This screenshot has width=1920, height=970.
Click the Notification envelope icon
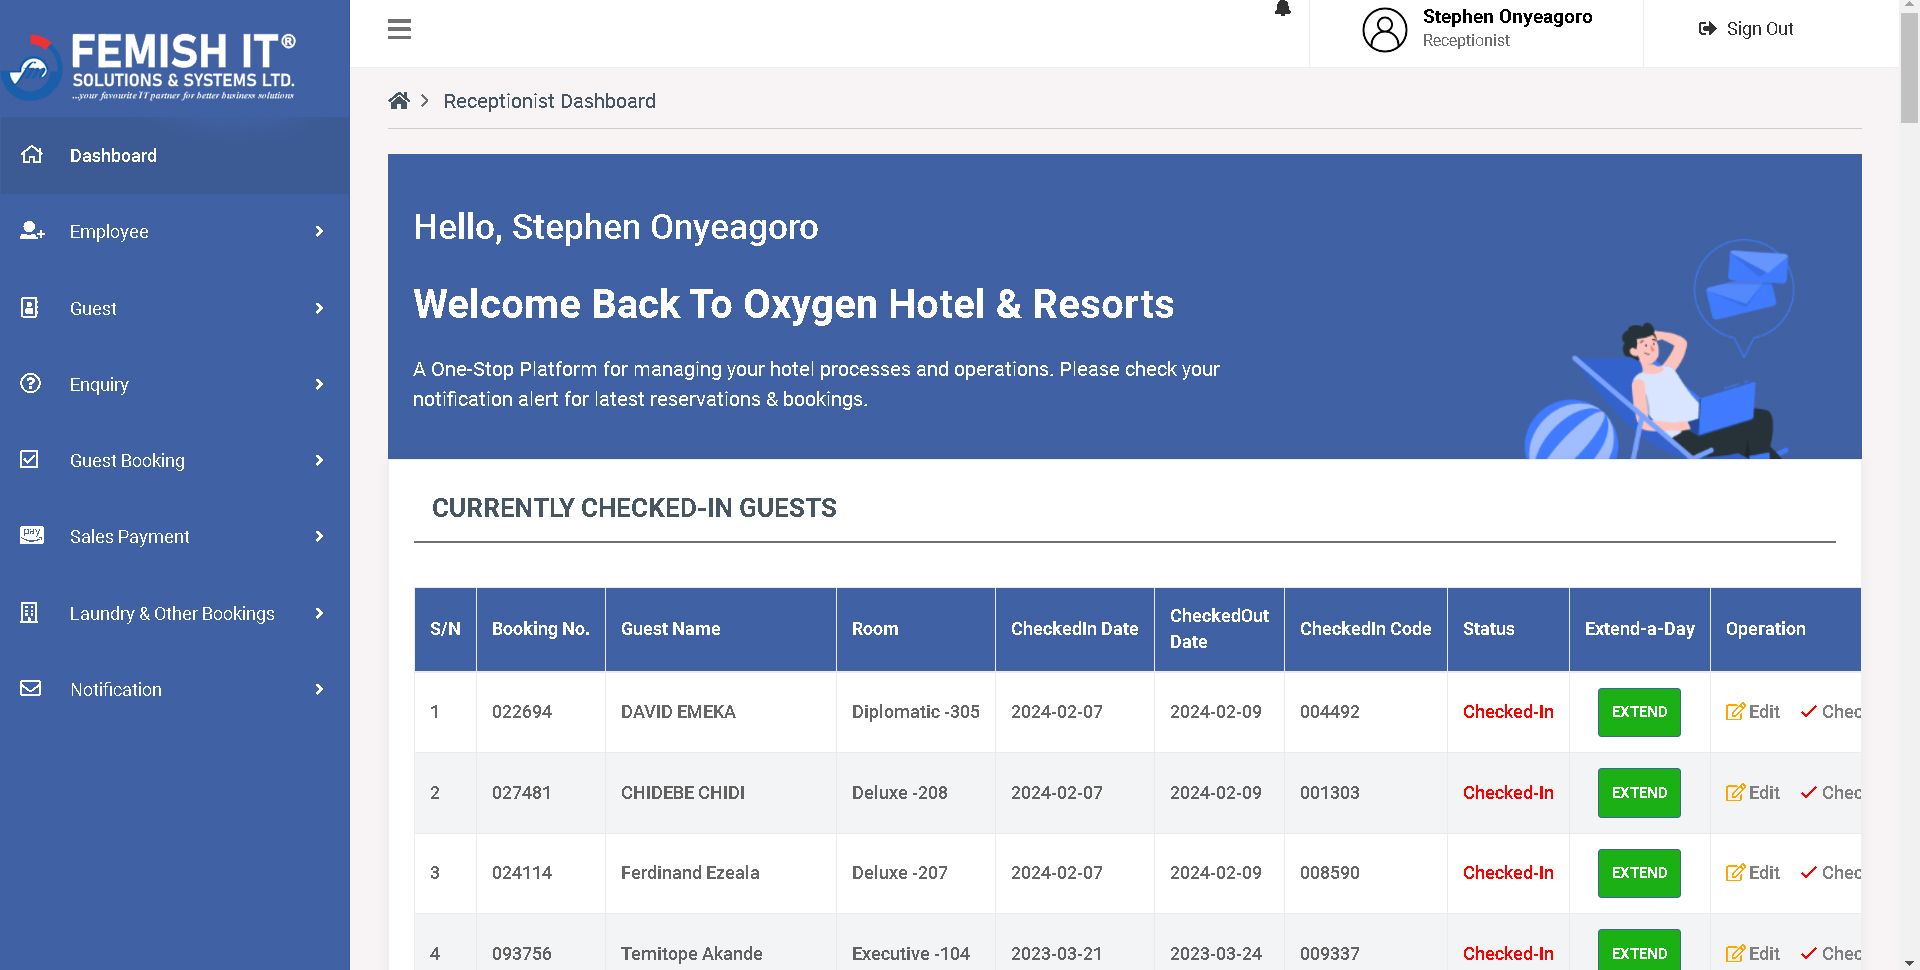tap(31, 688)
